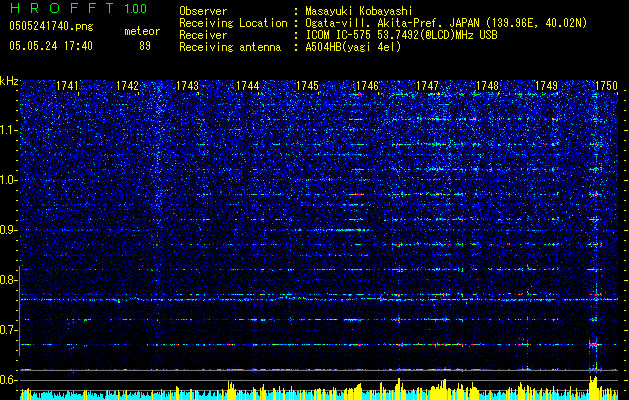Click the 1747 time marker
This screenshot has width=629, height=400.
click(x=428, y=86)
